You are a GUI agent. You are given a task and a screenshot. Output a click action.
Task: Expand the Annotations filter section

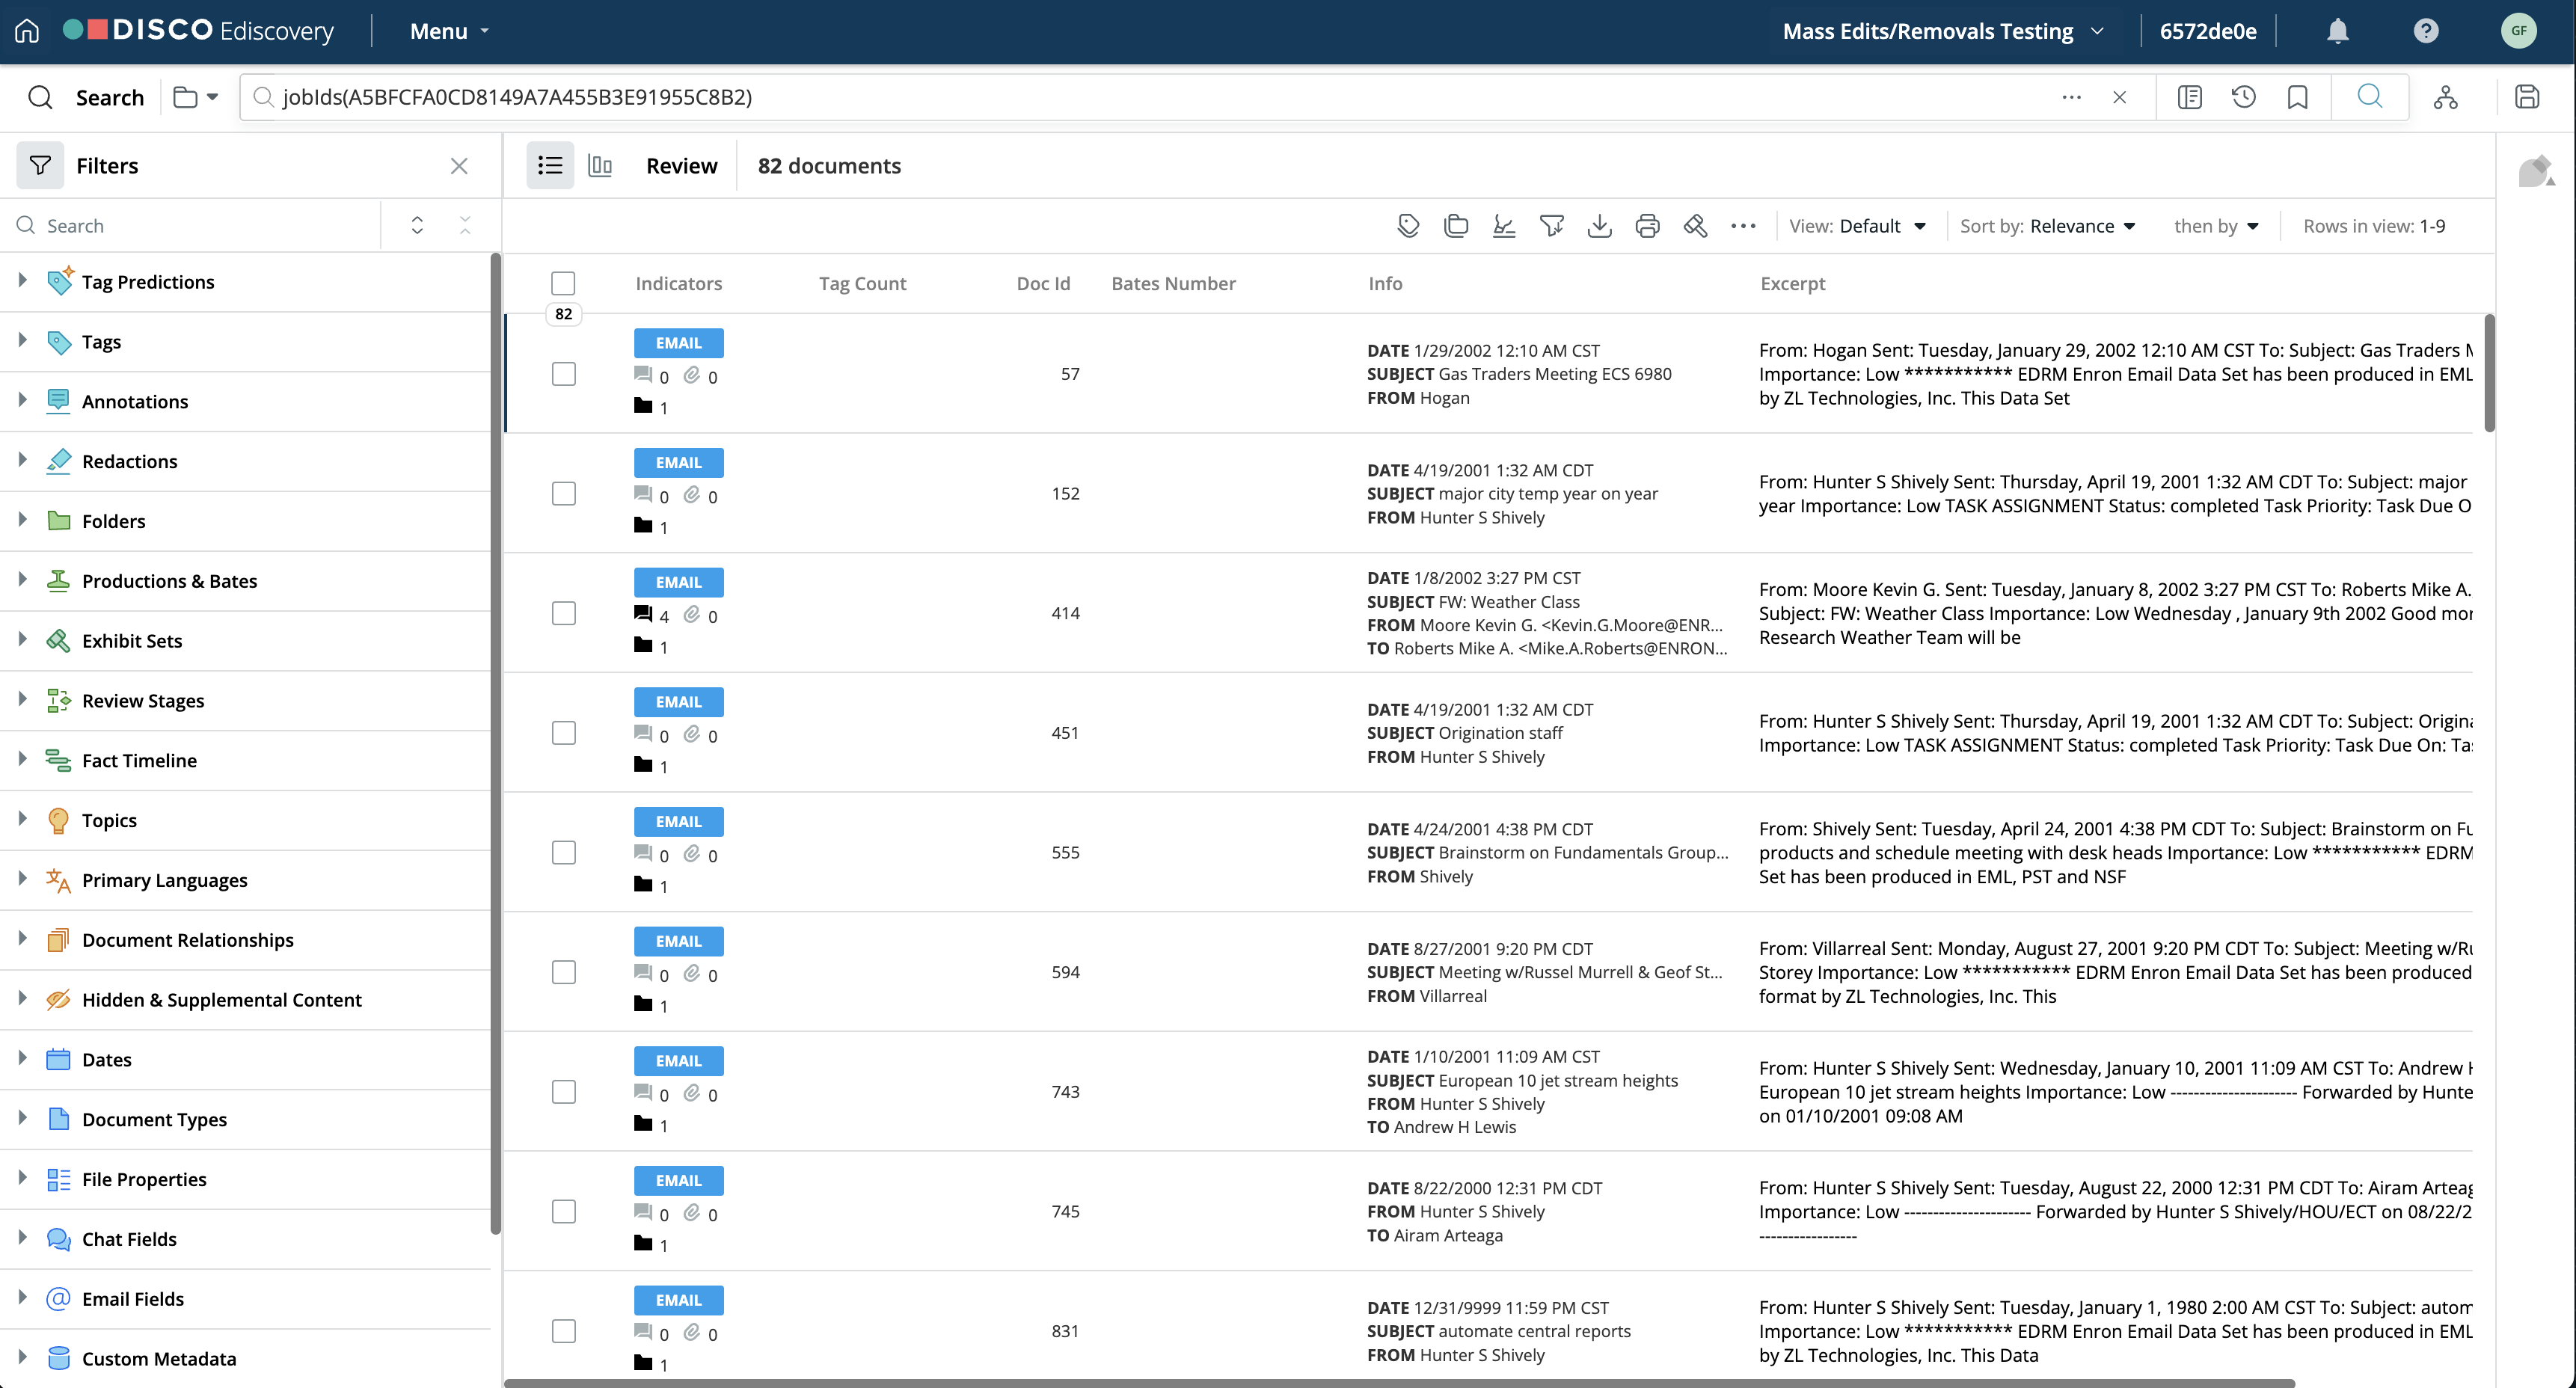(22, 401)
